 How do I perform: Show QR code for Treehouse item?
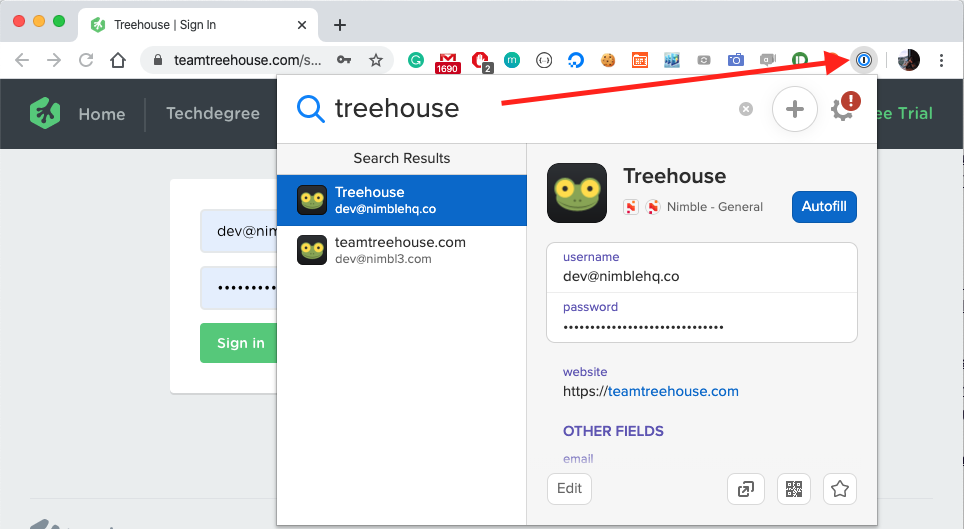[793, 489]
